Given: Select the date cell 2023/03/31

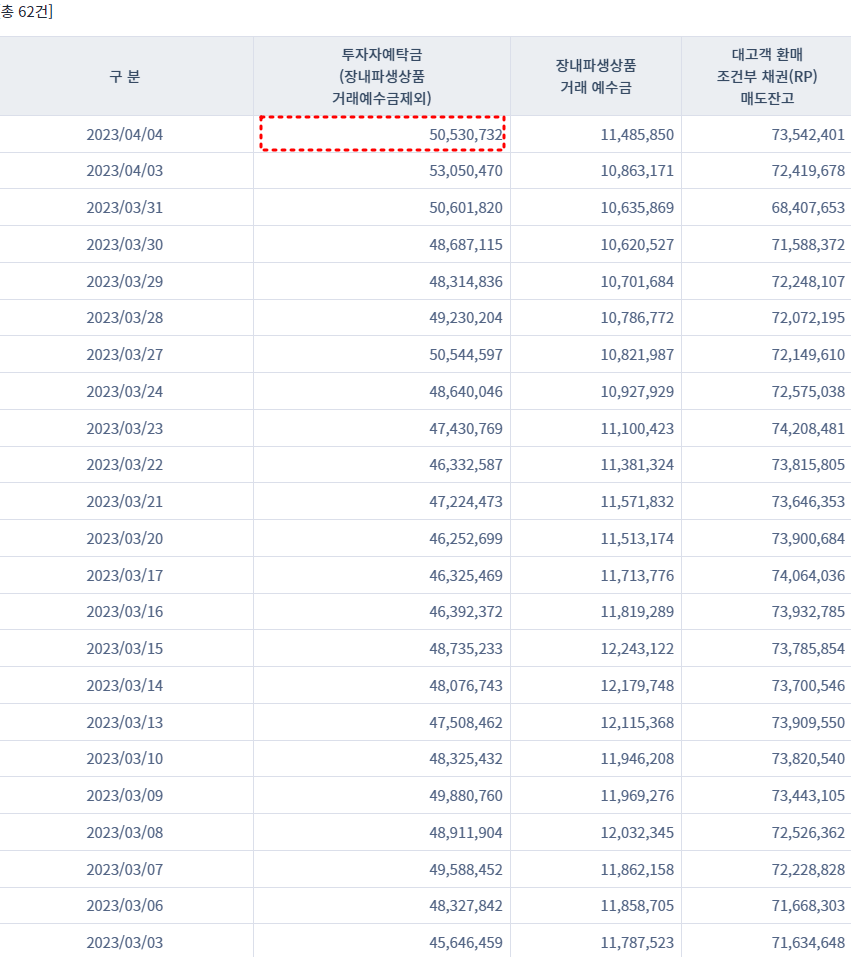Looking at the screenshot, I should 125,208.
